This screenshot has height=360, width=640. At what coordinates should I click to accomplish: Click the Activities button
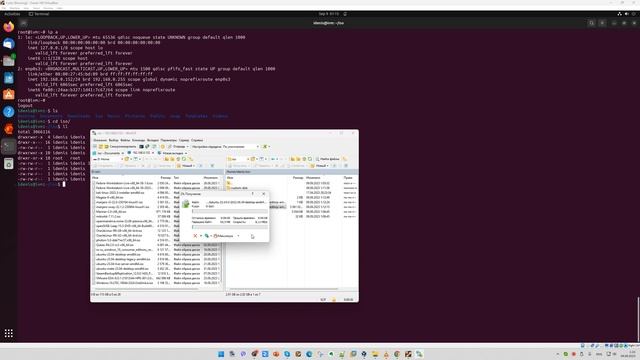[x=12, y=14]
